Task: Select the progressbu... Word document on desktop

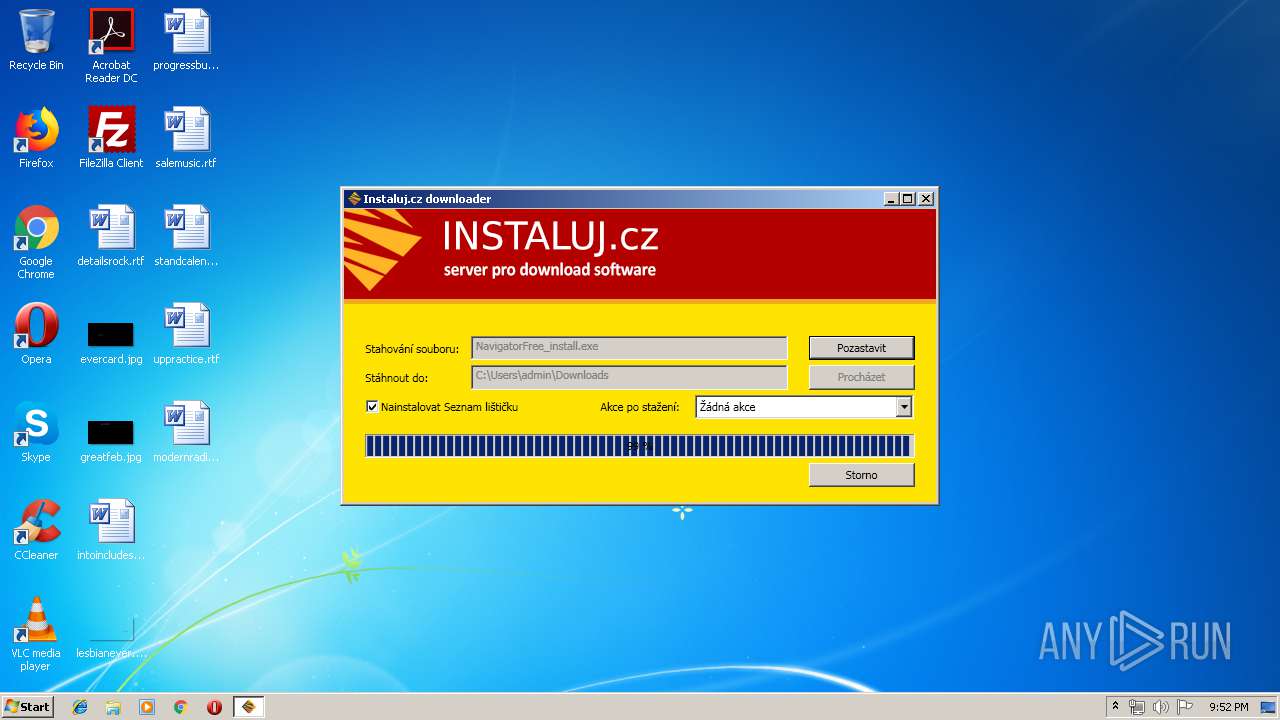Action: click(x=186, y=41)
